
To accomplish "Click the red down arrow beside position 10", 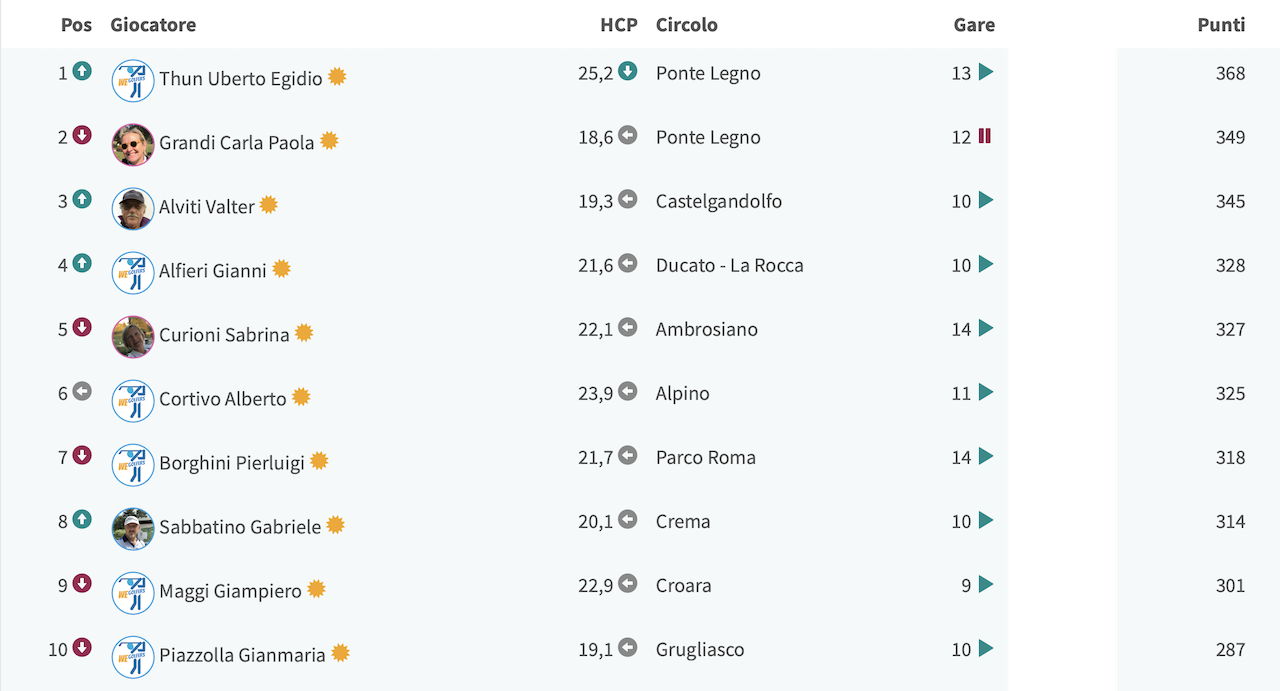I will click(82, 648).
